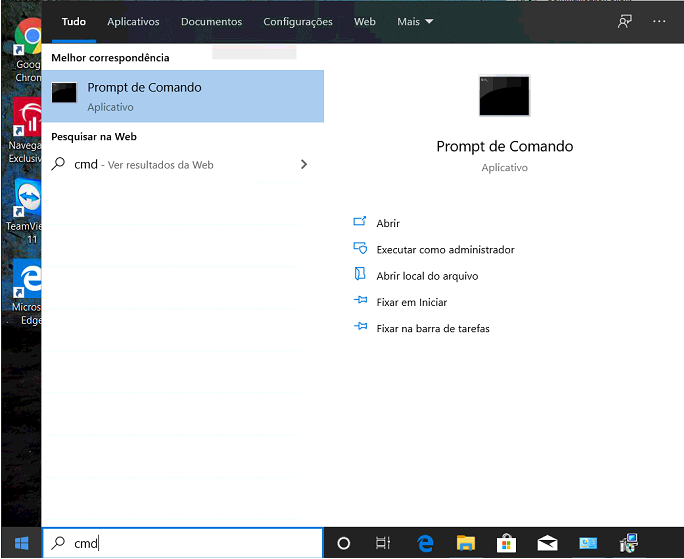Viewport: 684px width, 559px height.
Task: Click large Command Prompt thumbnail in preview
Action: pyautogui.click(x=504, y=96)
